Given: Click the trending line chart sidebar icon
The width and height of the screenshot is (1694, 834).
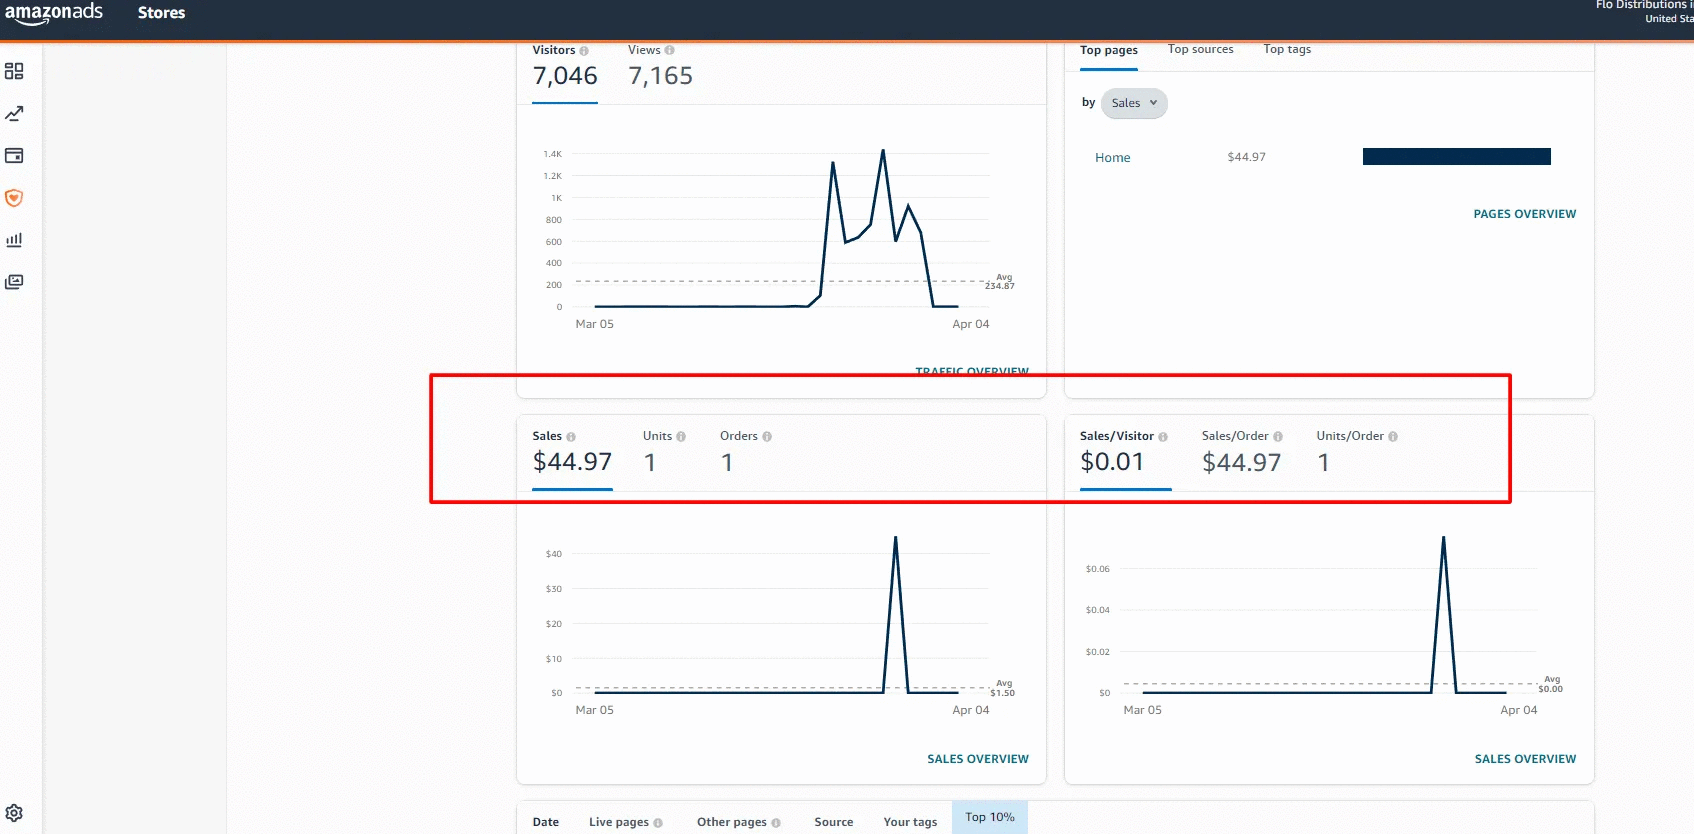Looking at the screenshot, I should pos(14,114).
